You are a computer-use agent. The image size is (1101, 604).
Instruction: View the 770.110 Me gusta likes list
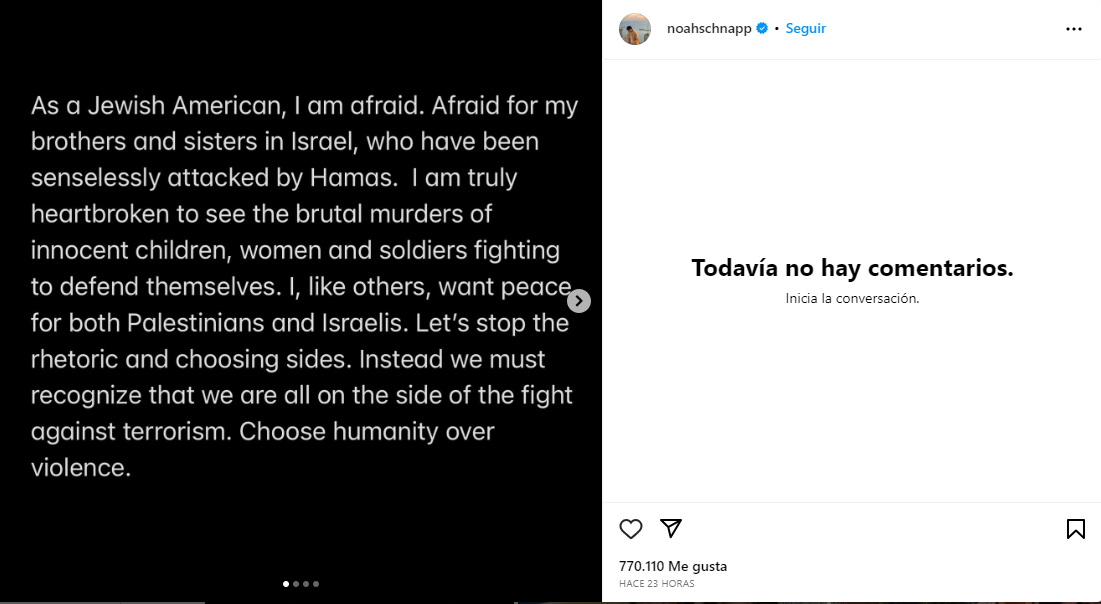[x=673, y=566]
